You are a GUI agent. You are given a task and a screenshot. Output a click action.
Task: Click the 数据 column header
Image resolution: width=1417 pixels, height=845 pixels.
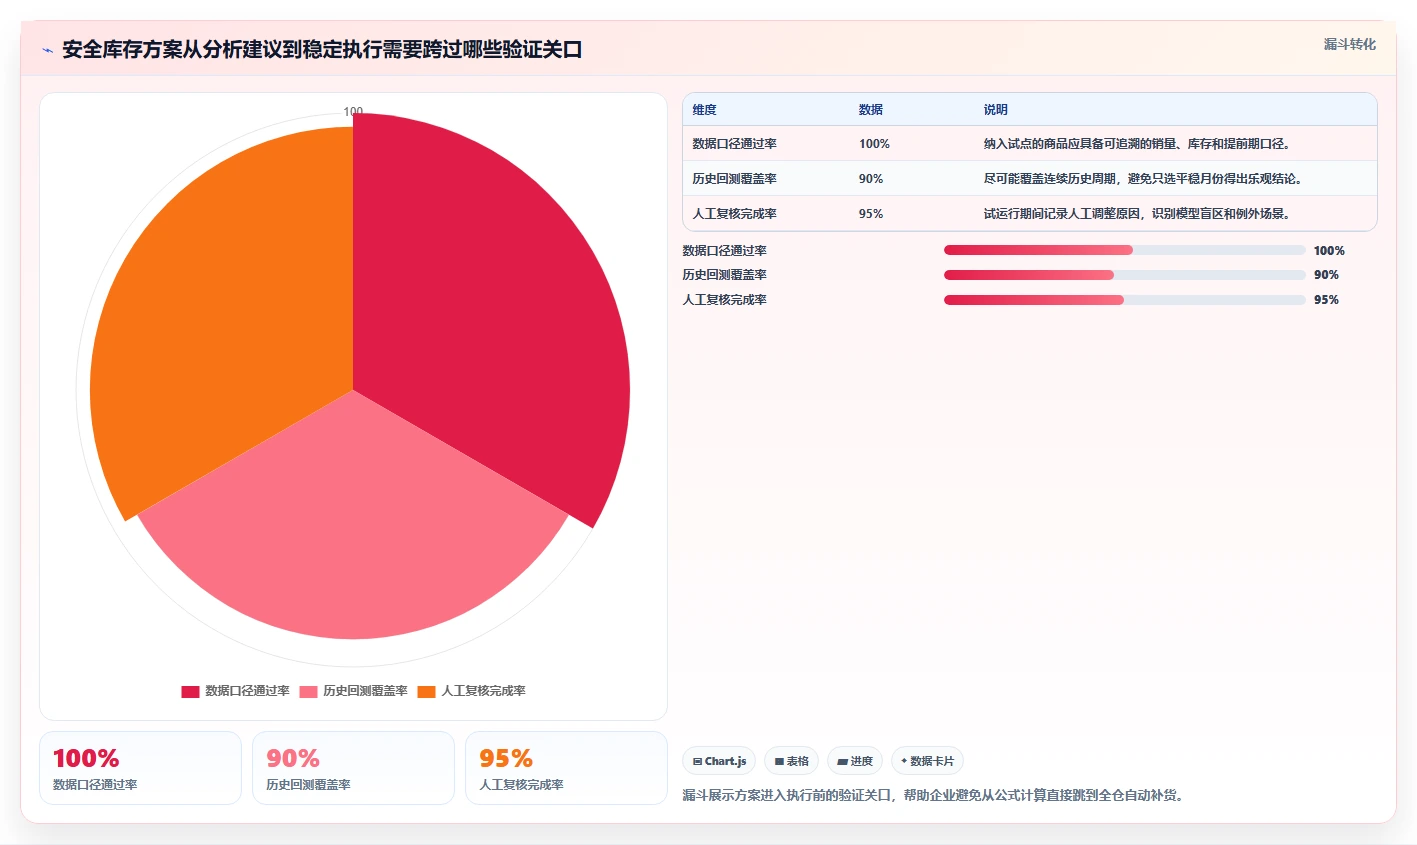point(870,110)
